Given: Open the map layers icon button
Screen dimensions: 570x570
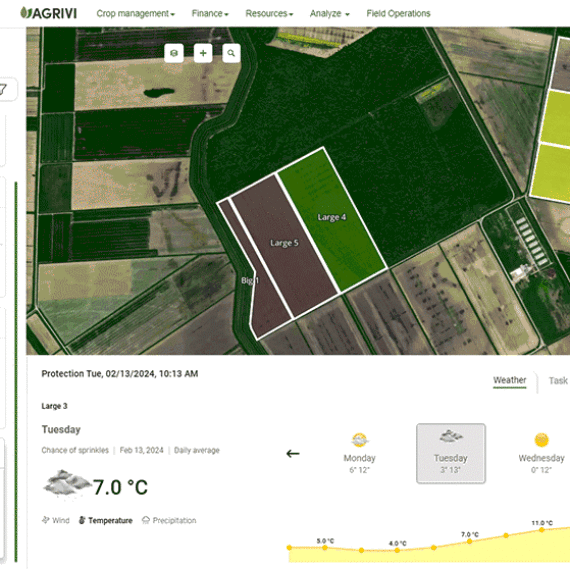Looking at the screenshot, I should click(174, 53).
